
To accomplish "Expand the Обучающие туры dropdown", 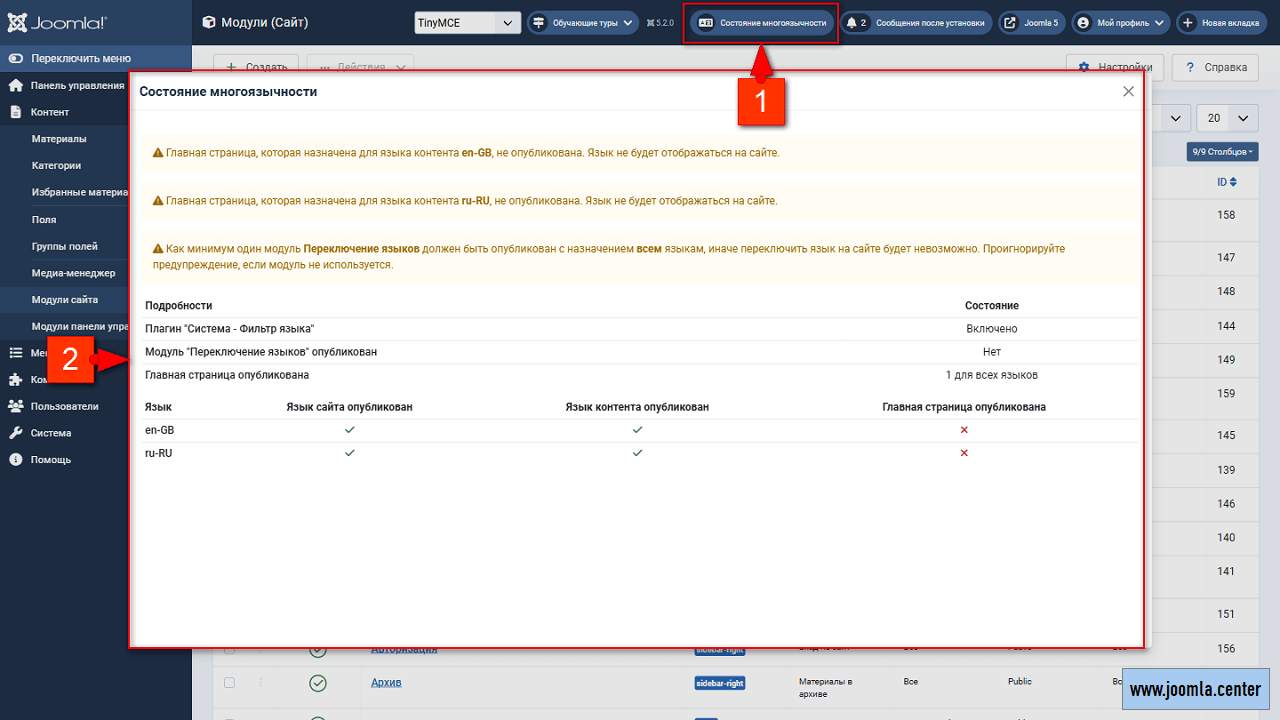I will pos(583,22).
